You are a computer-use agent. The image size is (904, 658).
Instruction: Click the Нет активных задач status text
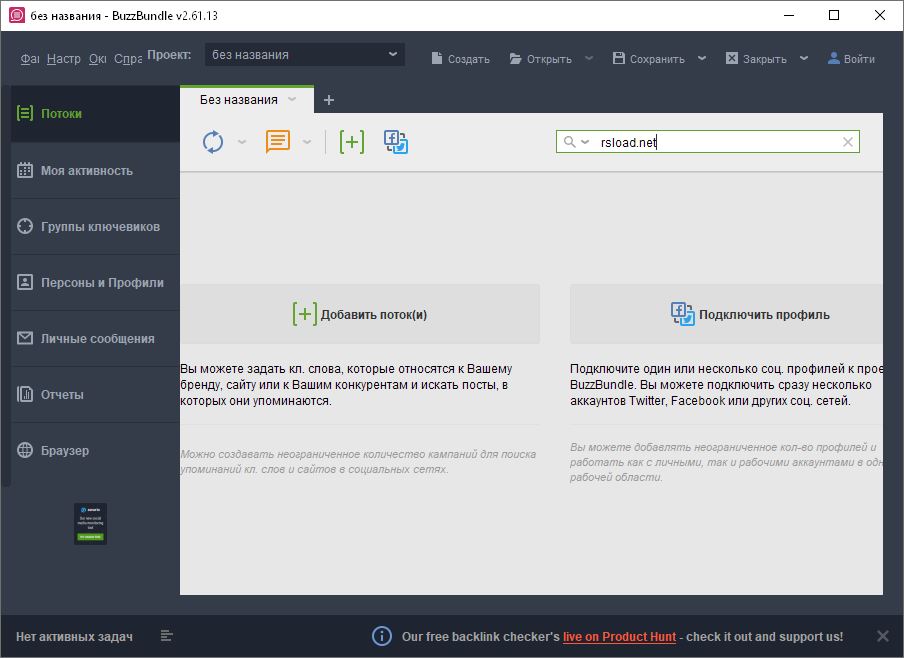coord(74,637)
